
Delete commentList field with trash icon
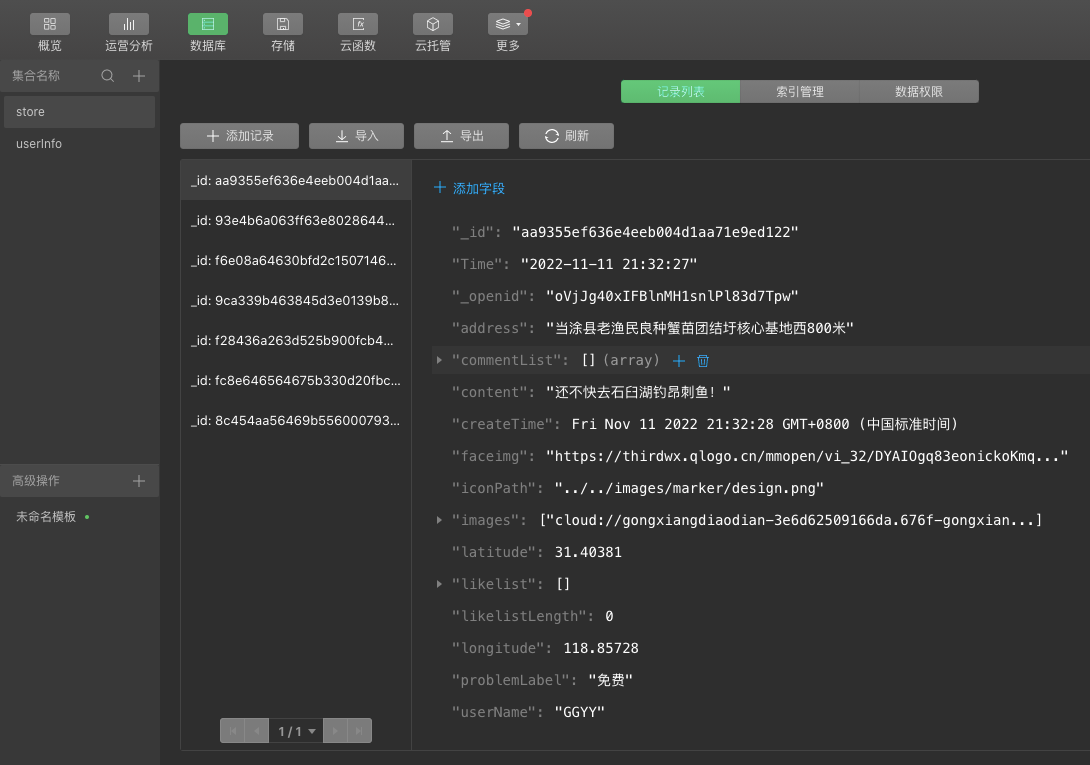[703, 360]
